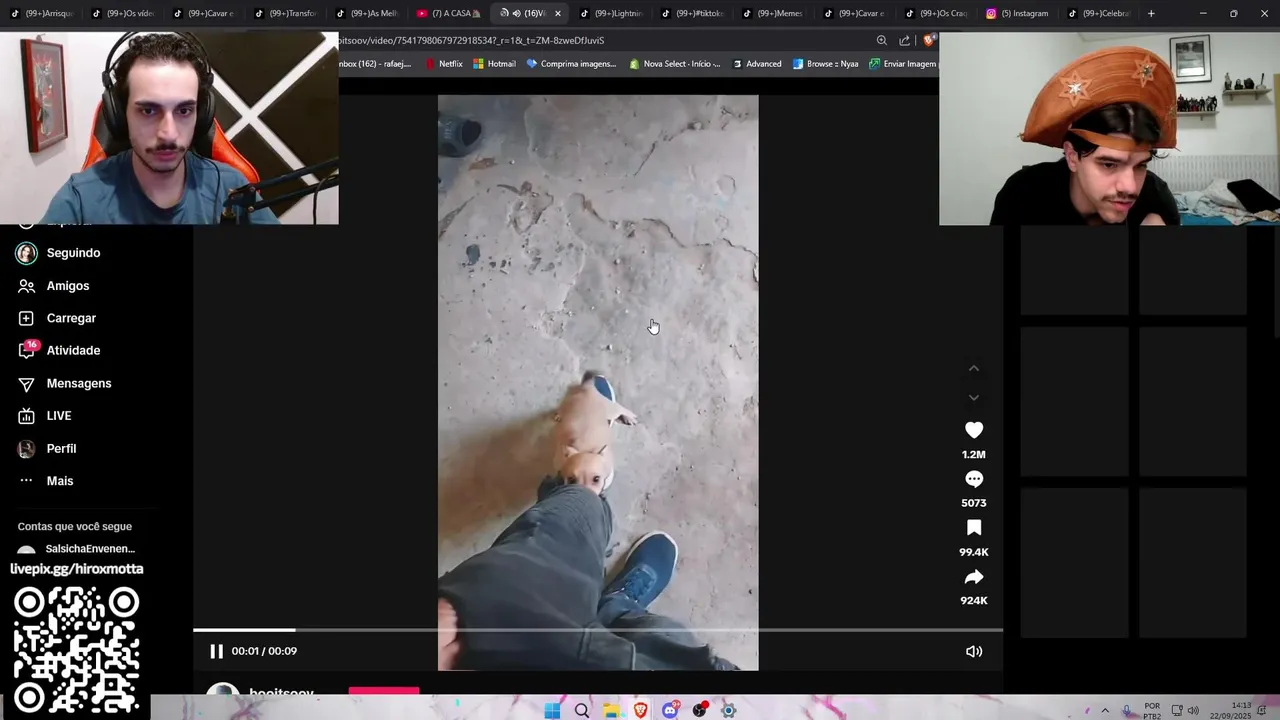Open the Brave shields lion icon
The width and height of the screenshot is (1280, 720).
coord(929,41)
